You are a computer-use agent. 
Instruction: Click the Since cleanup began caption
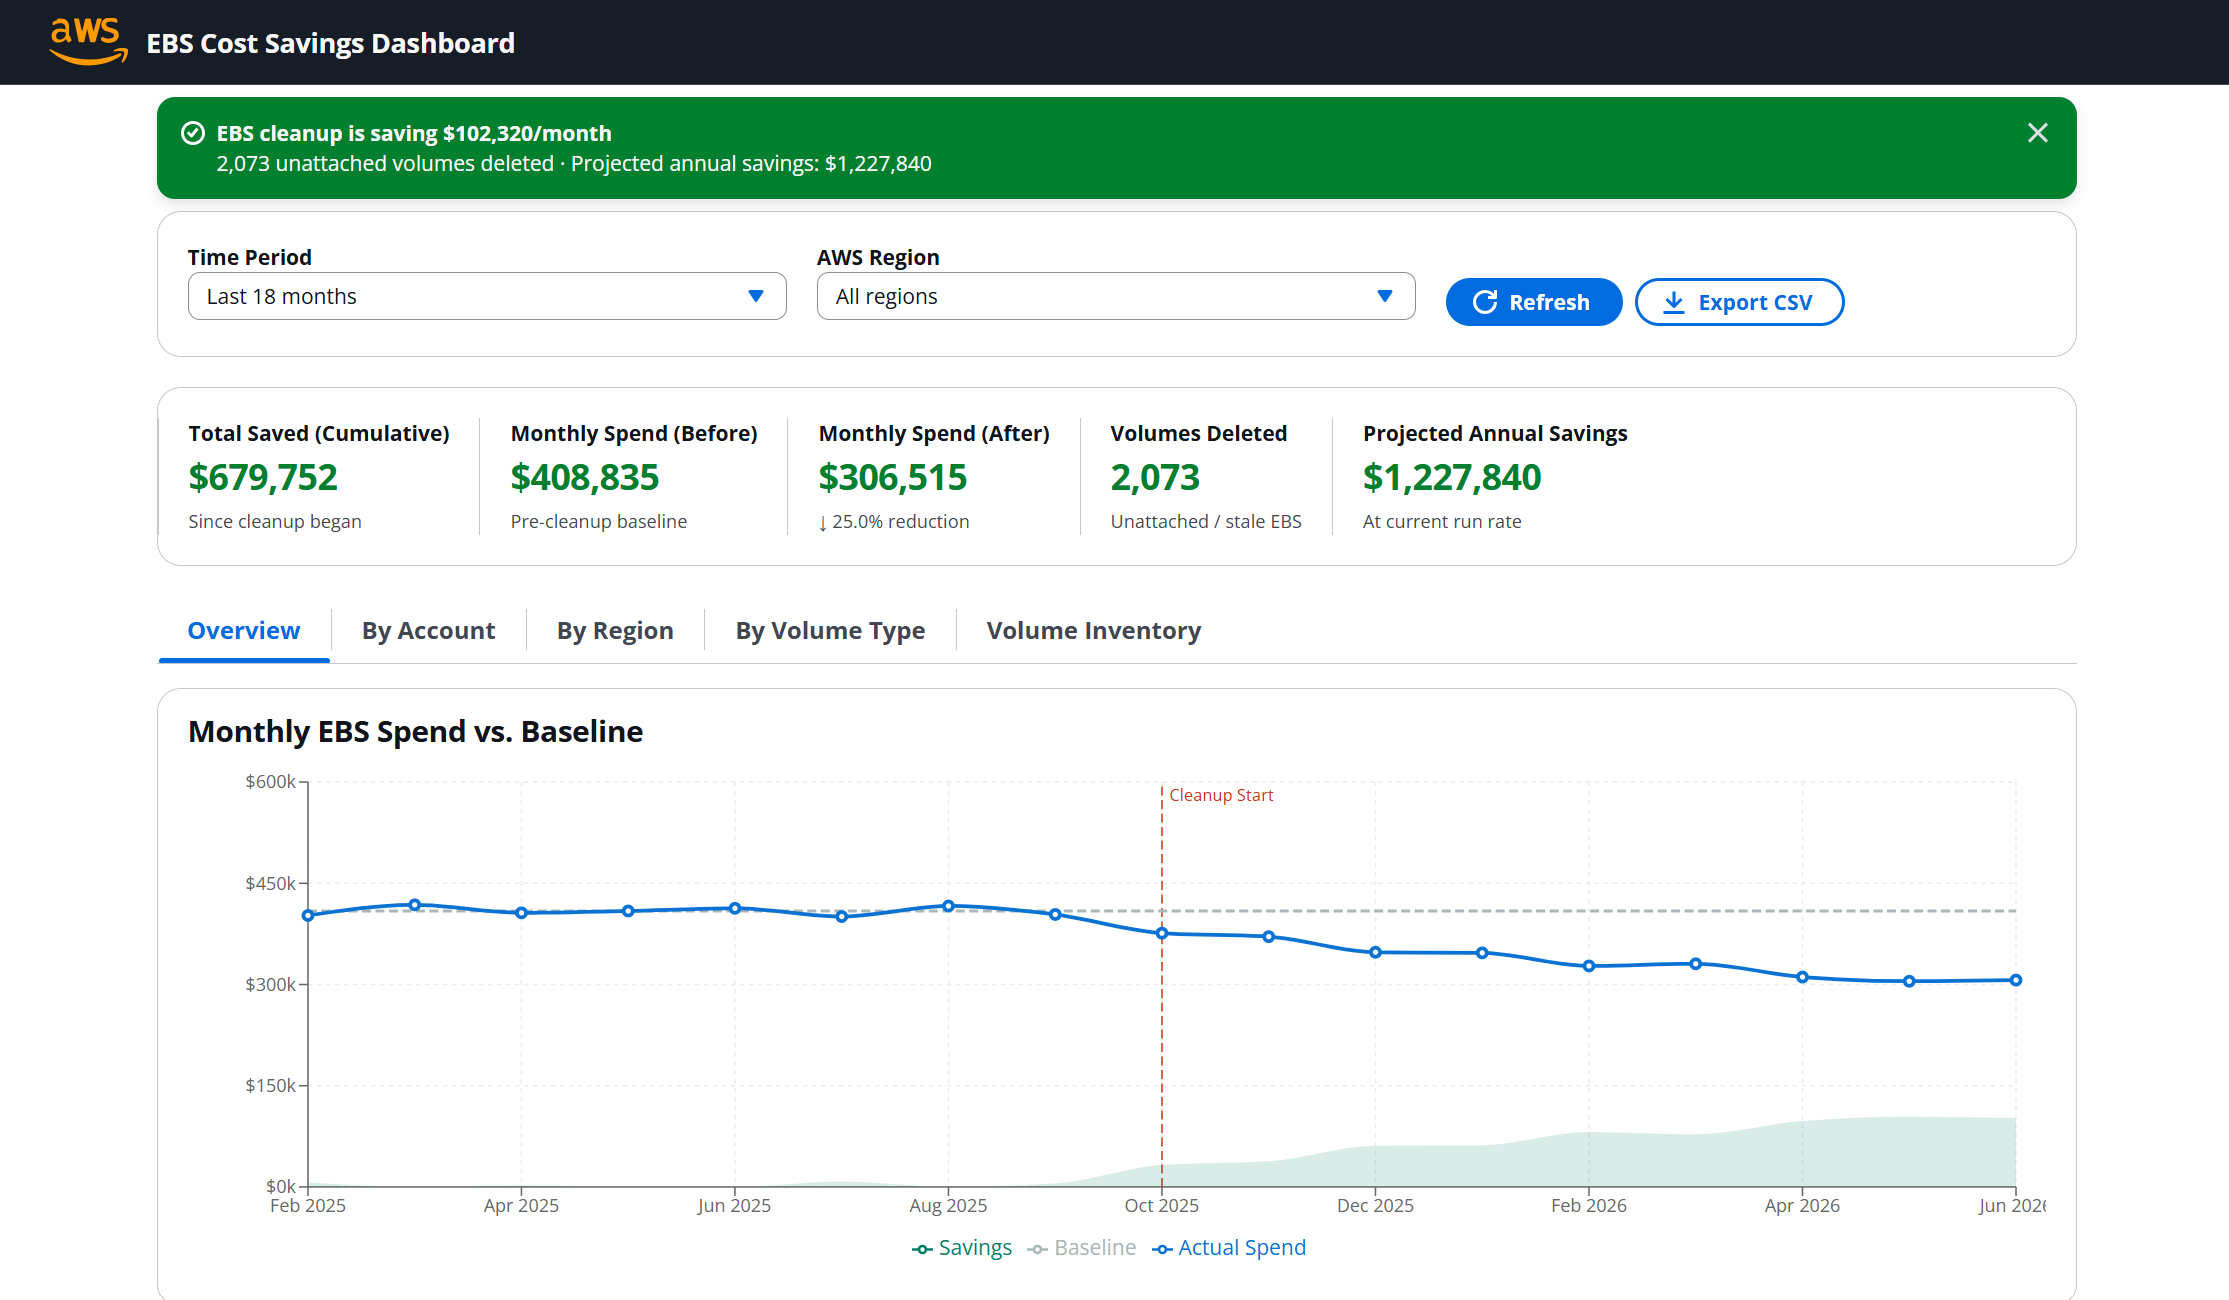coord(275,522)
